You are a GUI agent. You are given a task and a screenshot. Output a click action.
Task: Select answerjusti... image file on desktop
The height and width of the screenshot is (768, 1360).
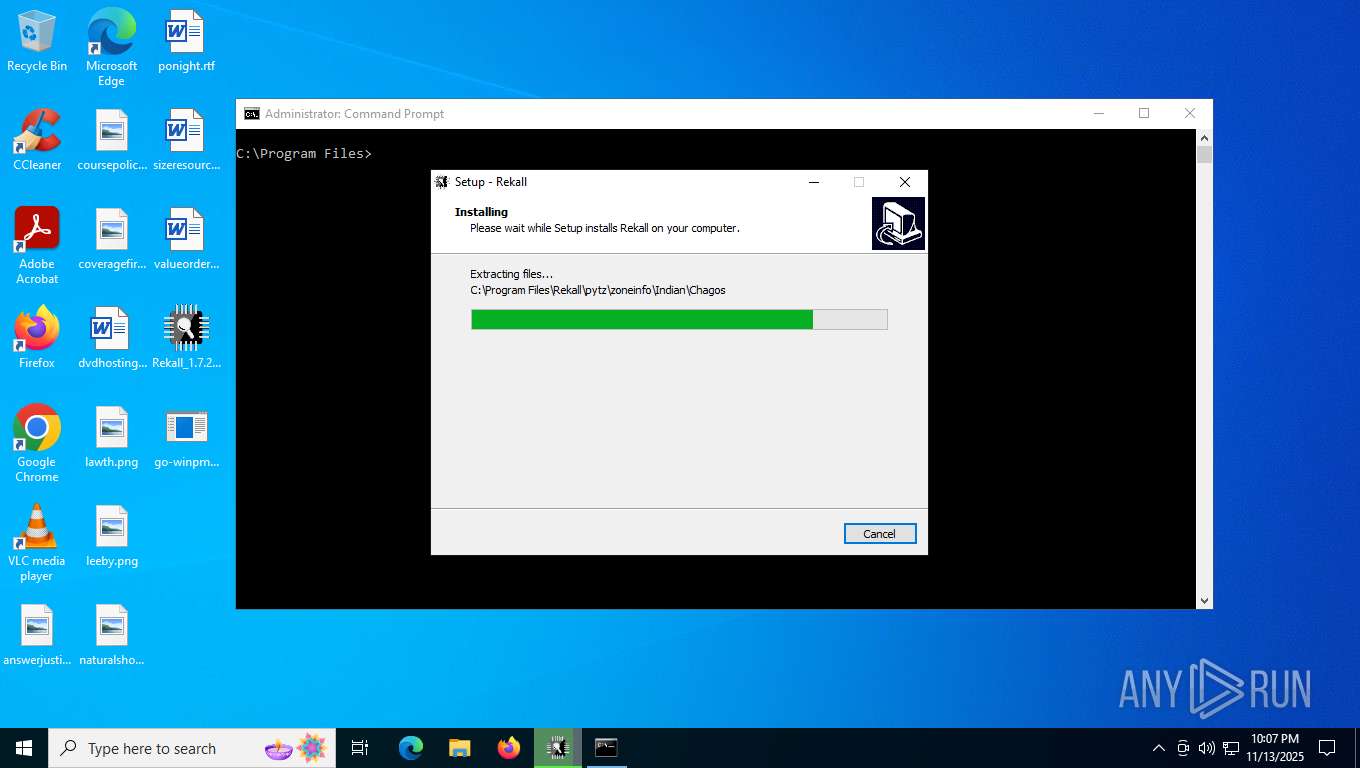tap(37, 635)
